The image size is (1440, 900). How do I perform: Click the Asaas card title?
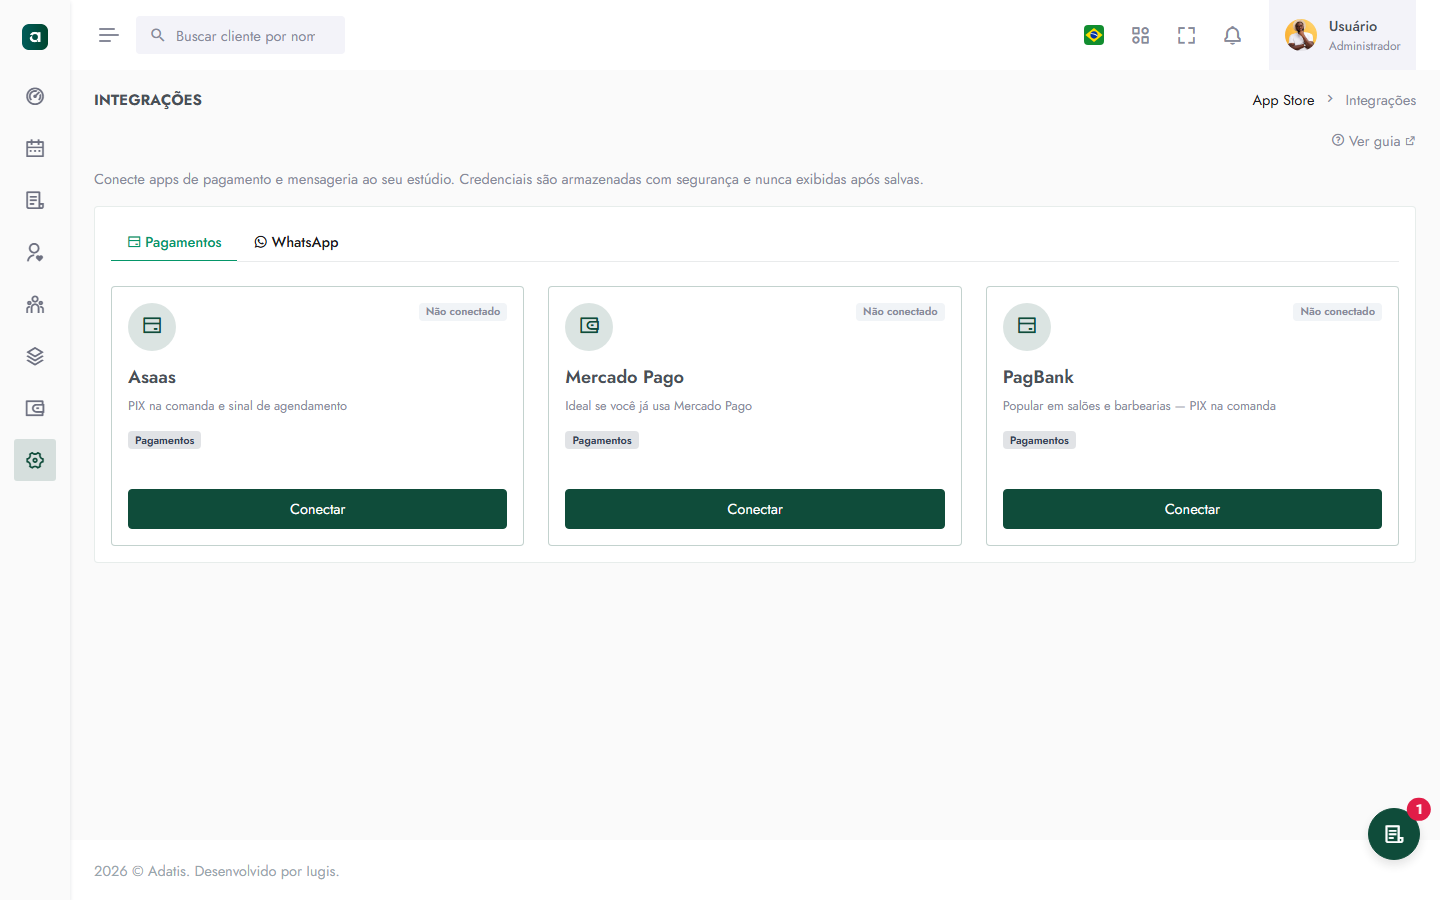click(x=152, y=377)
